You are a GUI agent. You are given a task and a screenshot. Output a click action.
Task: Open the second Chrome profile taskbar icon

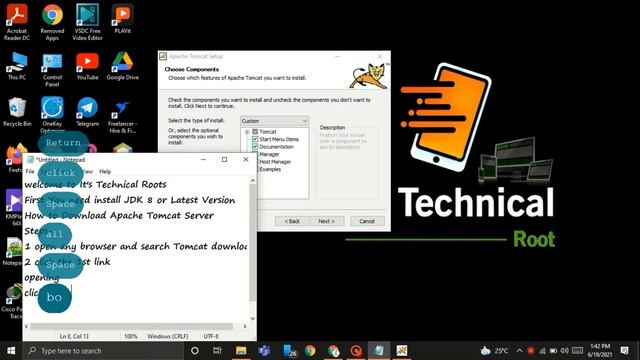(x=333, y=351)
